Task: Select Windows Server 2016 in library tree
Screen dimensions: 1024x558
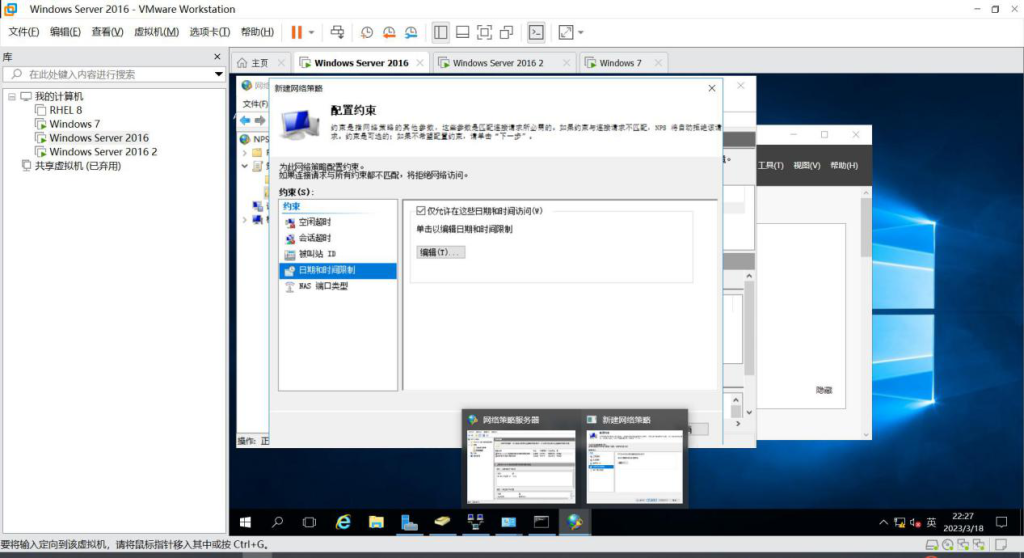Action: point(99,138)
